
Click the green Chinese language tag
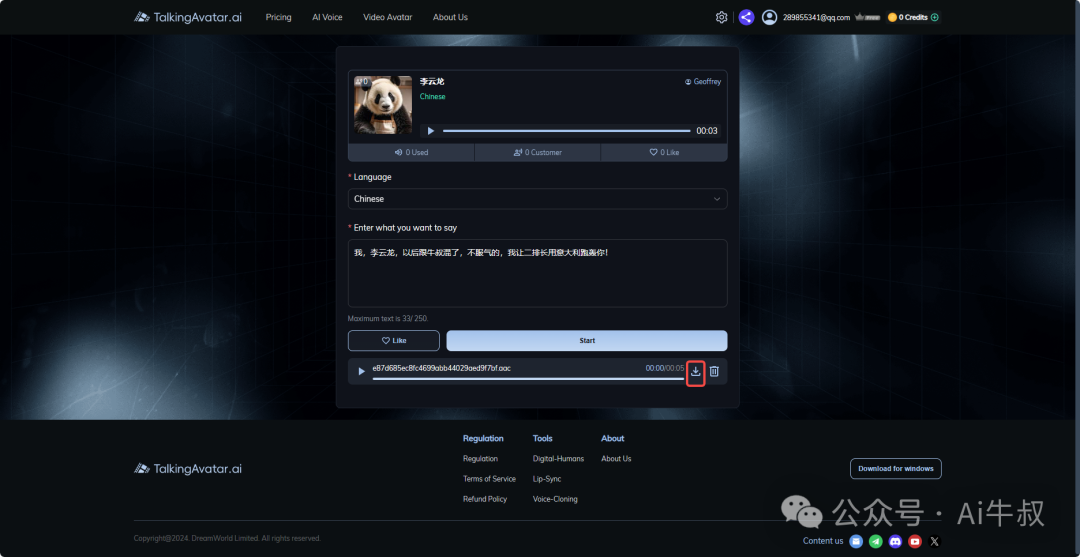point(433,97)
